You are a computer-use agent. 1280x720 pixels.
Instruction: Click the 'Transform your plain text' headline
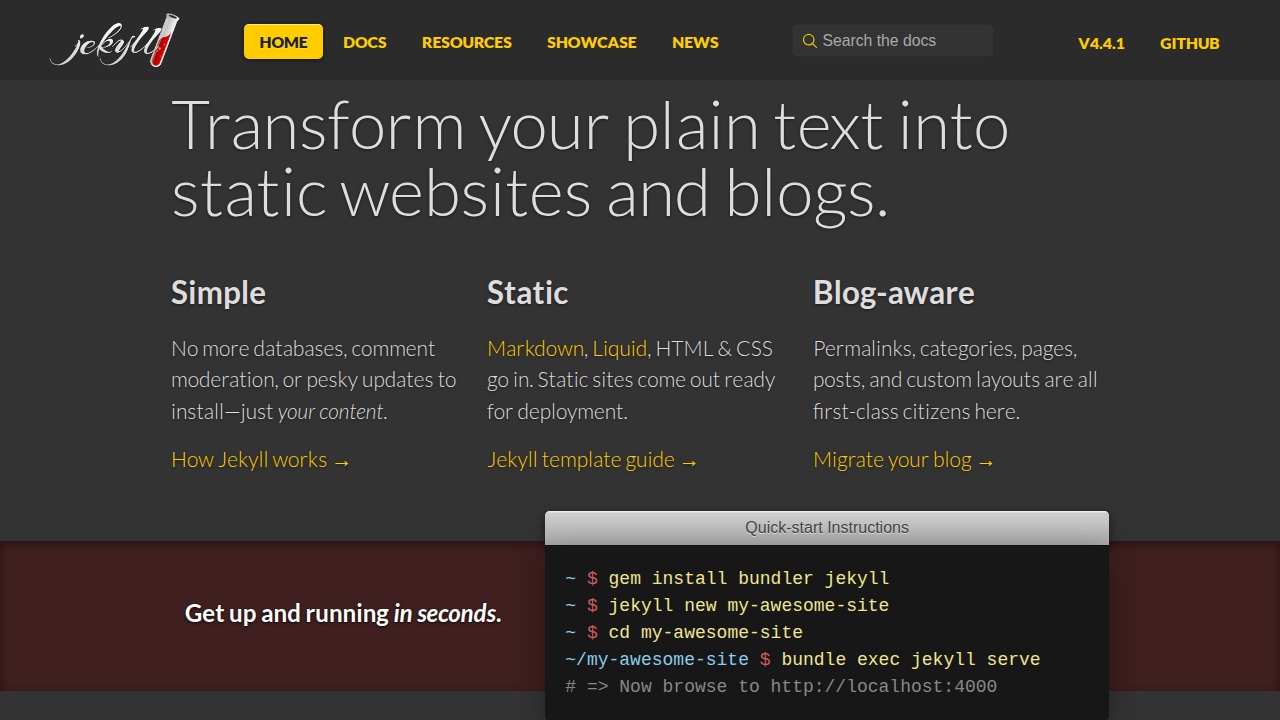tap(590, 158)
